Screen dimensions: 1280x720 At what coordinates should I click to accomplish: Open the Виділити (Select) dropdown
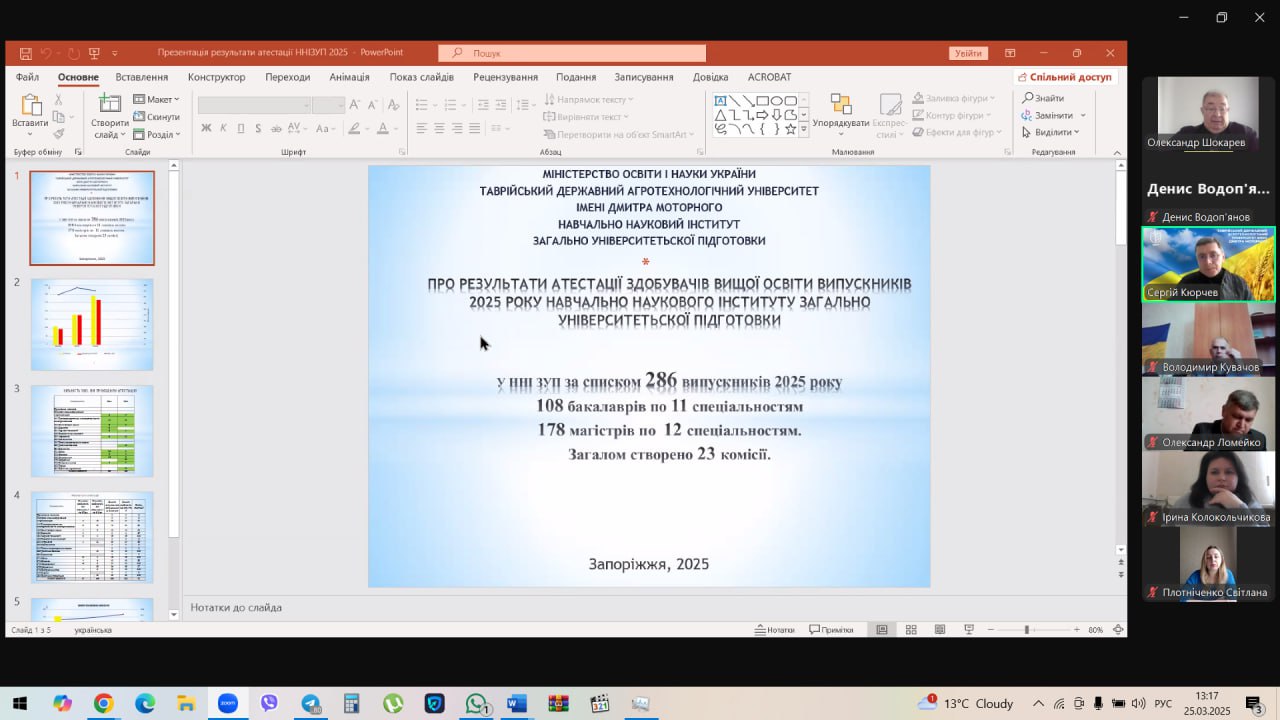1051,132
